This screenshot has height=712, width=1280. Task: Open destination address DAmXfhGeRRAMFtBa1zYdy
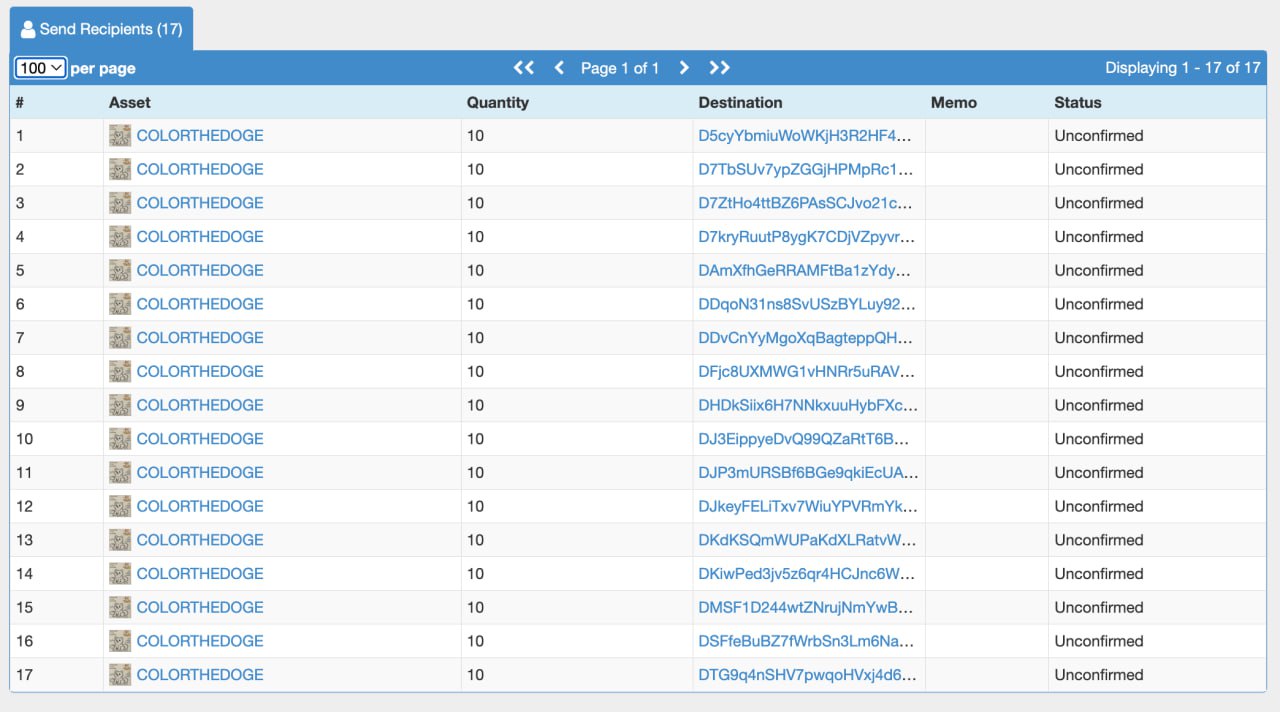pyautogui.click(x=806, y=270)
